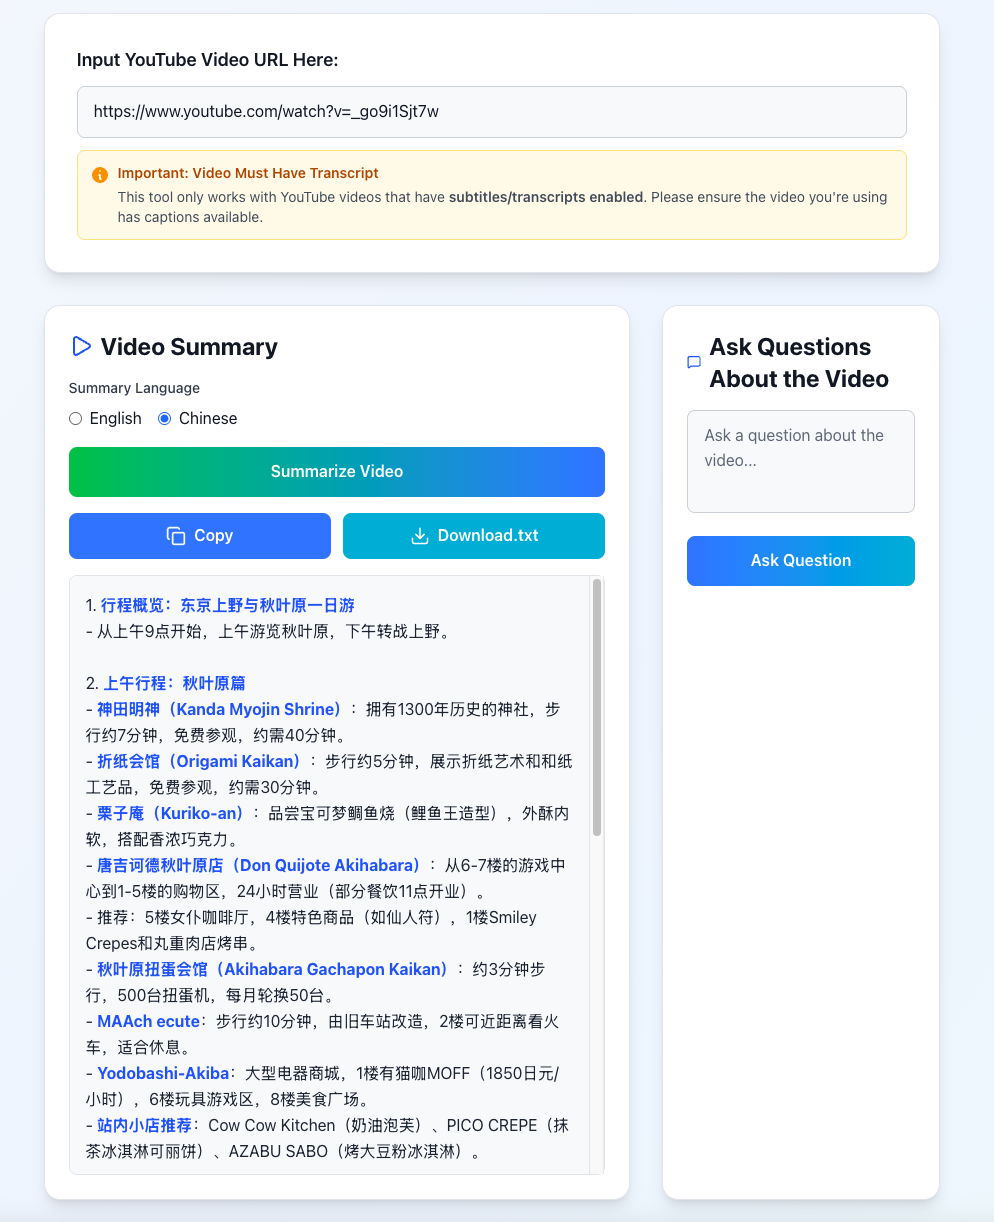The image size is (994, 1222).
Task: Click the chat bubble icon beside Ask Questions
Action: (694, 362)
